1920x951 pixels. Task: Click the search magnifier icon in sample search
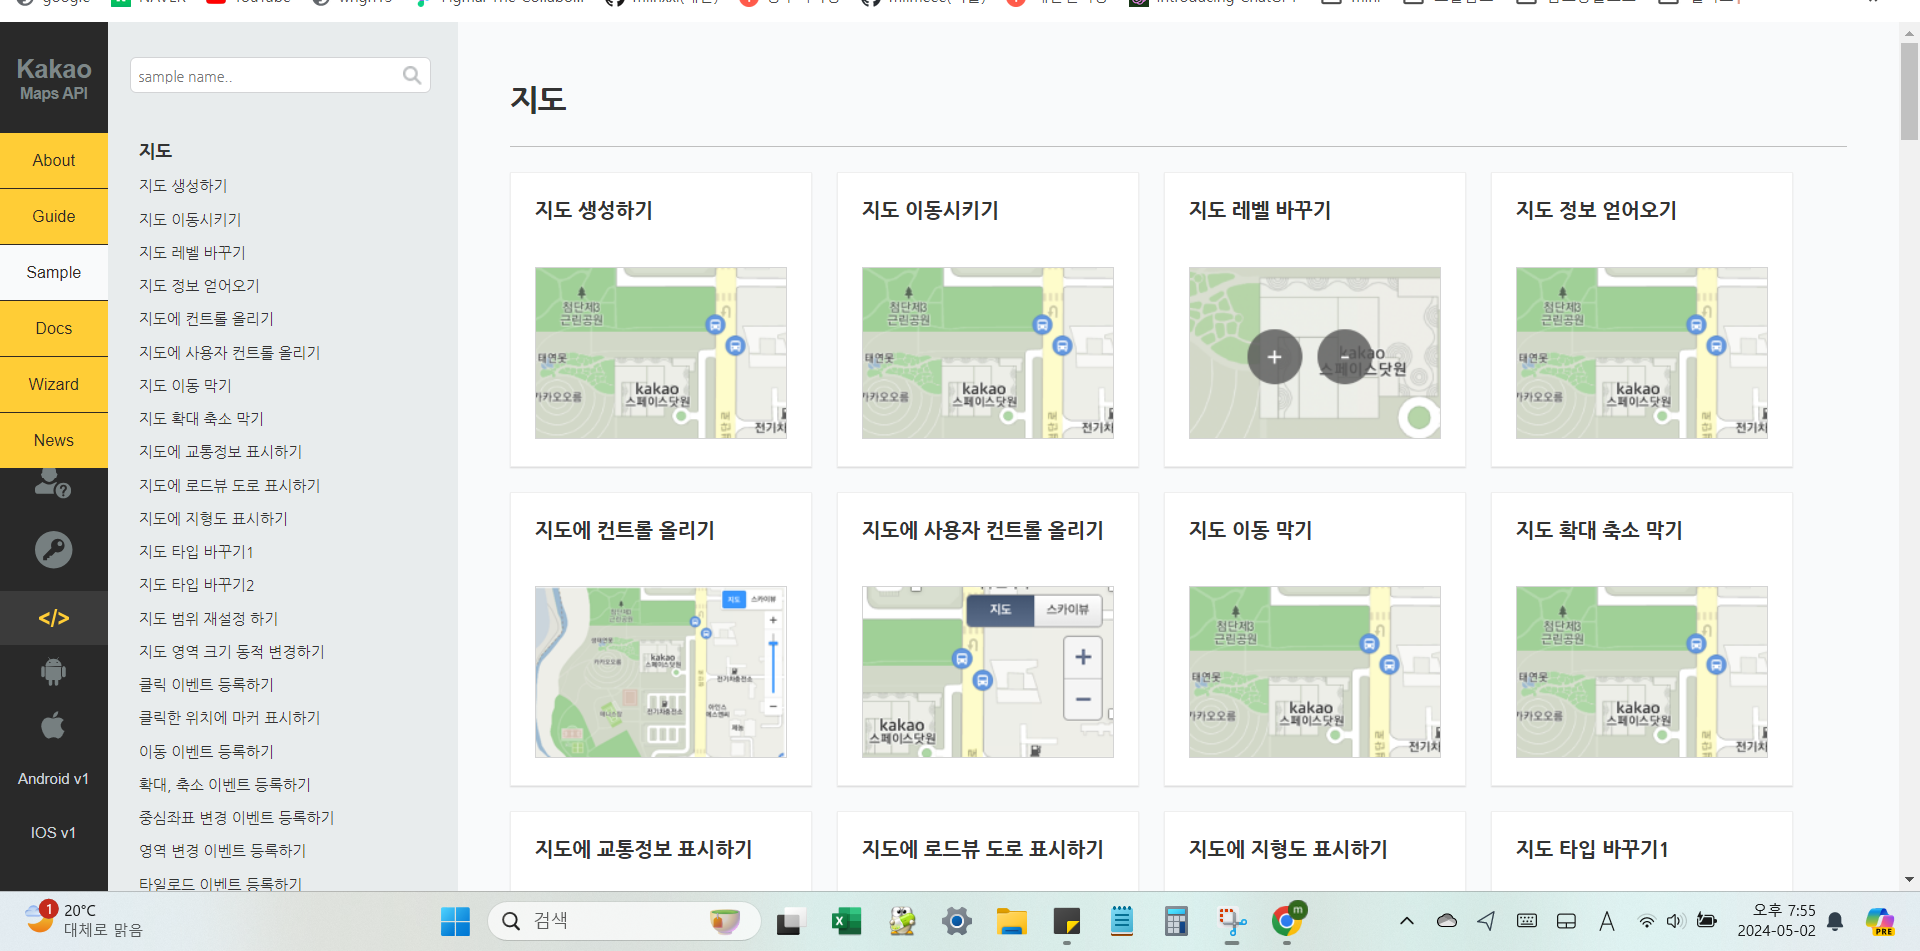tap(412, 75)
